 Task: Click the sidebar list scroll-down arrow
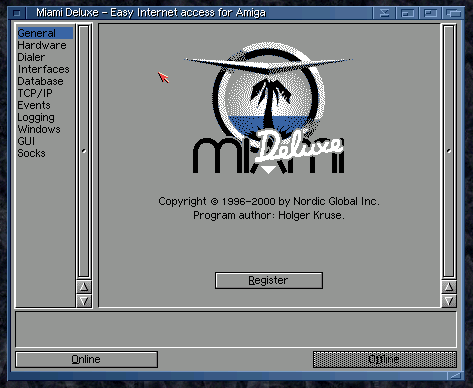(x=84, y=301)
